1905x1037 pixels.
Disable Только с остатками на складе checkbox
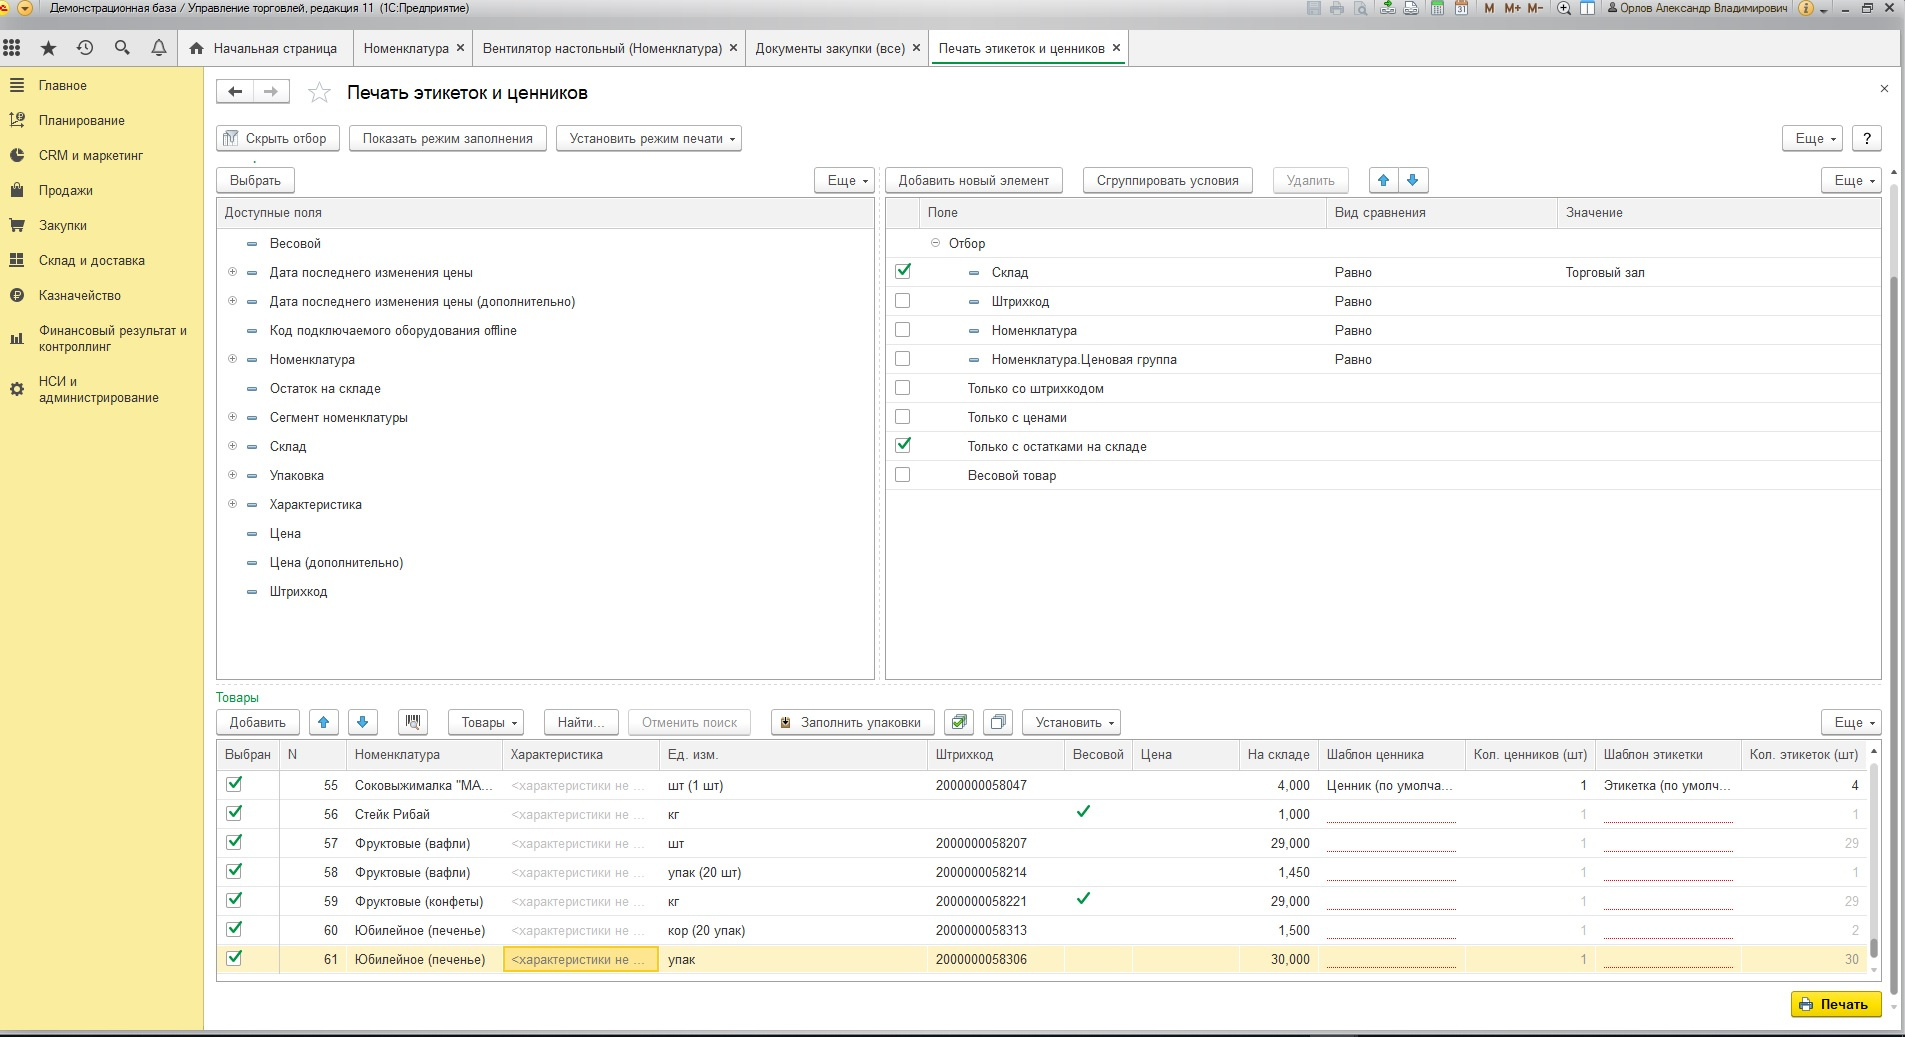point(903,445)
